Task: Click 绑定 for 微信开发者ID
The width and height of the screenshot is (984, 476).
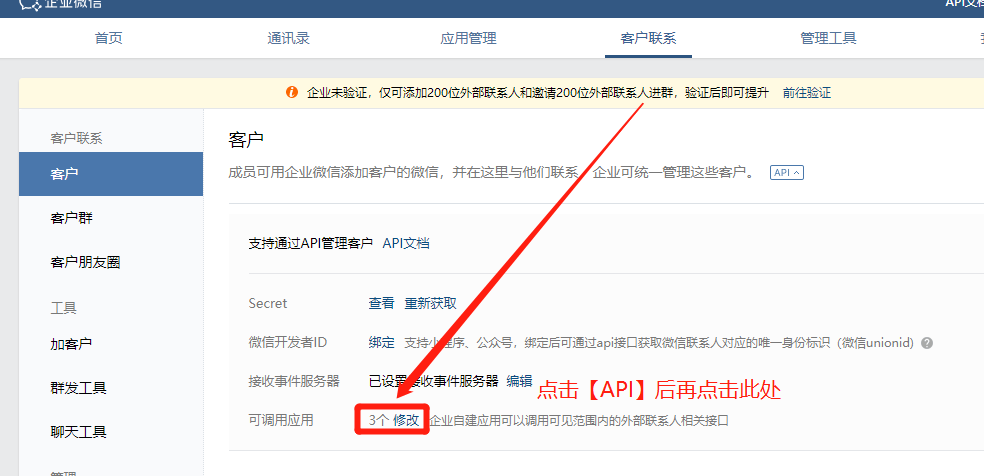Action: tap(381, 342)
